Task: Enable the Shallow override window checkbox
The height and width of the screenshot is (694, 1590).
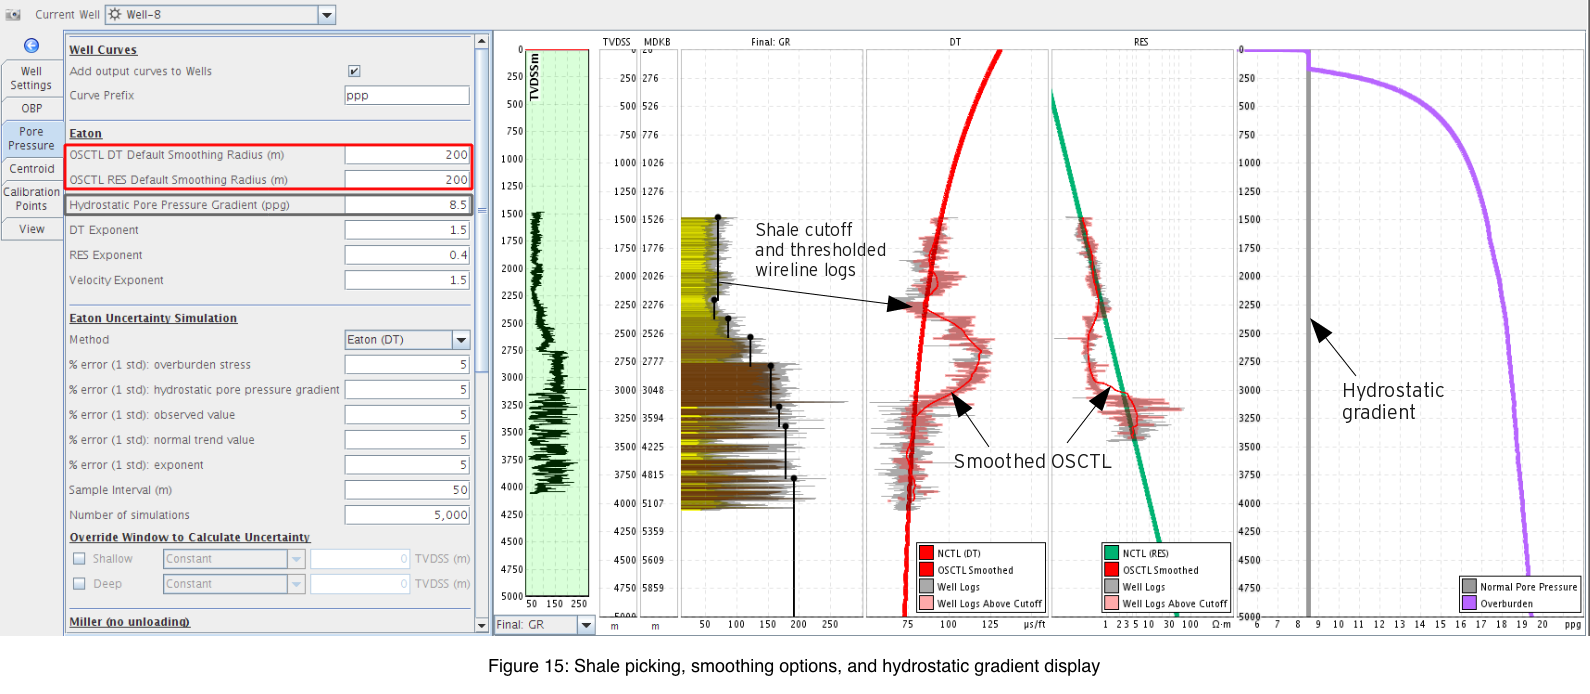Action: [x=79, y=559]
